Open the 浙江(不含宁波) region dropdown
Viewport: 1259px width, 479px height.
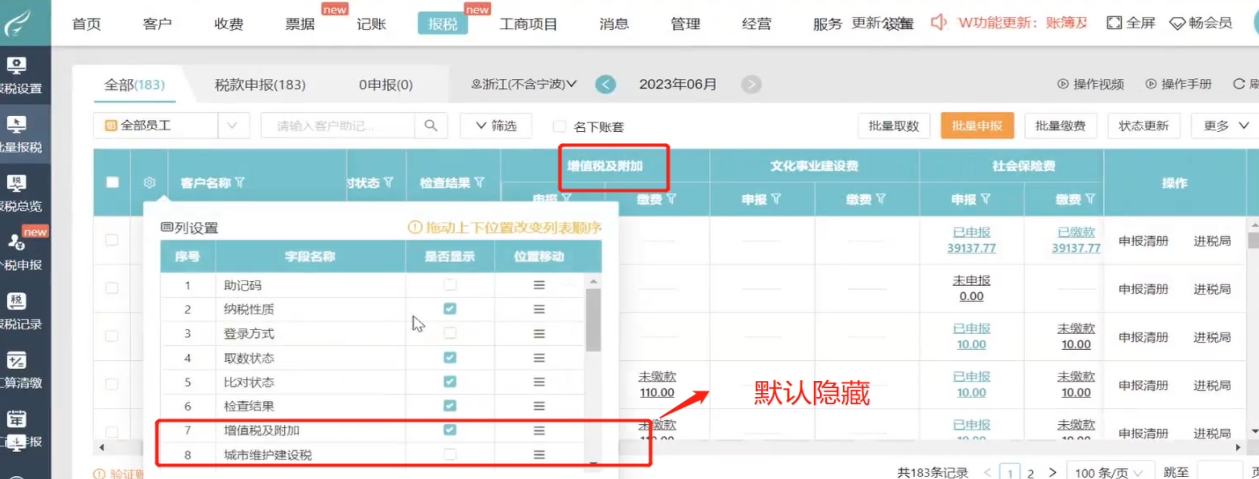point(524,84)
